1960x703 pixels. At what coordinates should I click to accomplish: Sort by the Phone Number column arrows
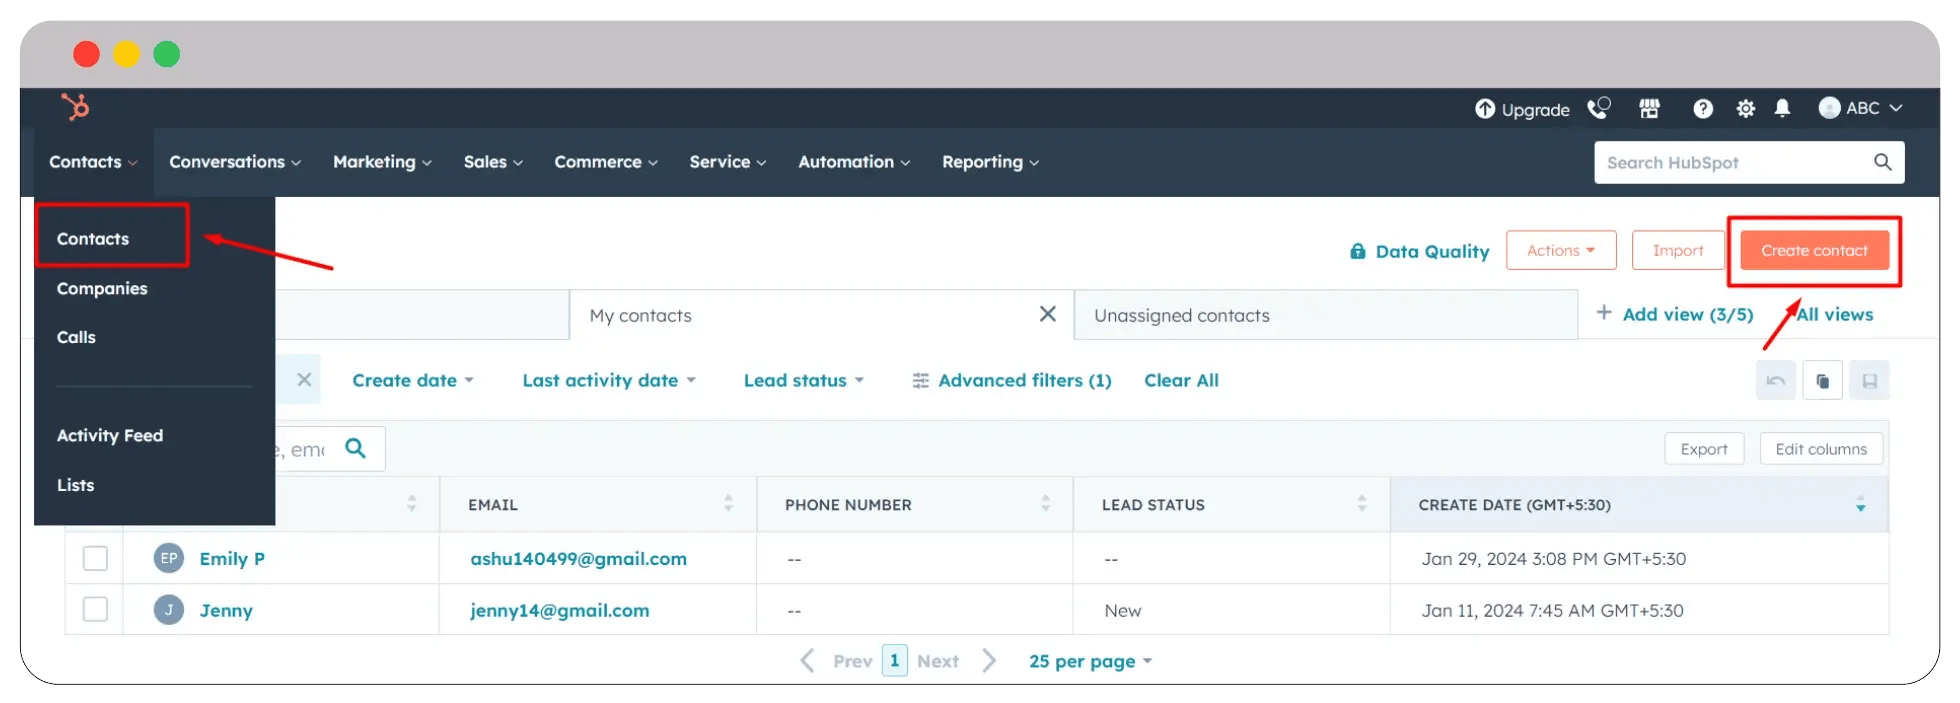coord(1045,503)
